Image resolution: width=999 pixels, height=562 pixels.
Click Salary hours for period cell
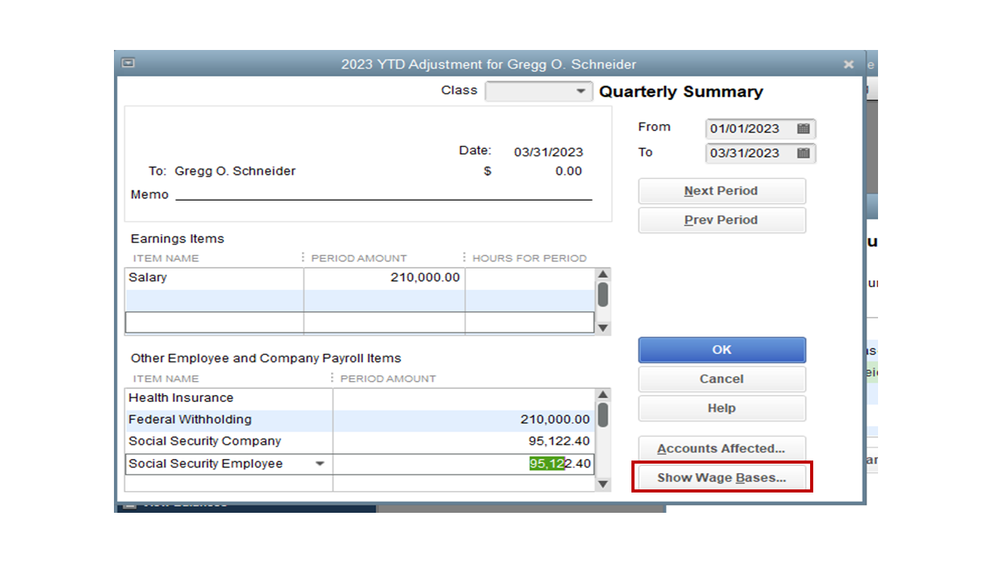tap(529, 278)
